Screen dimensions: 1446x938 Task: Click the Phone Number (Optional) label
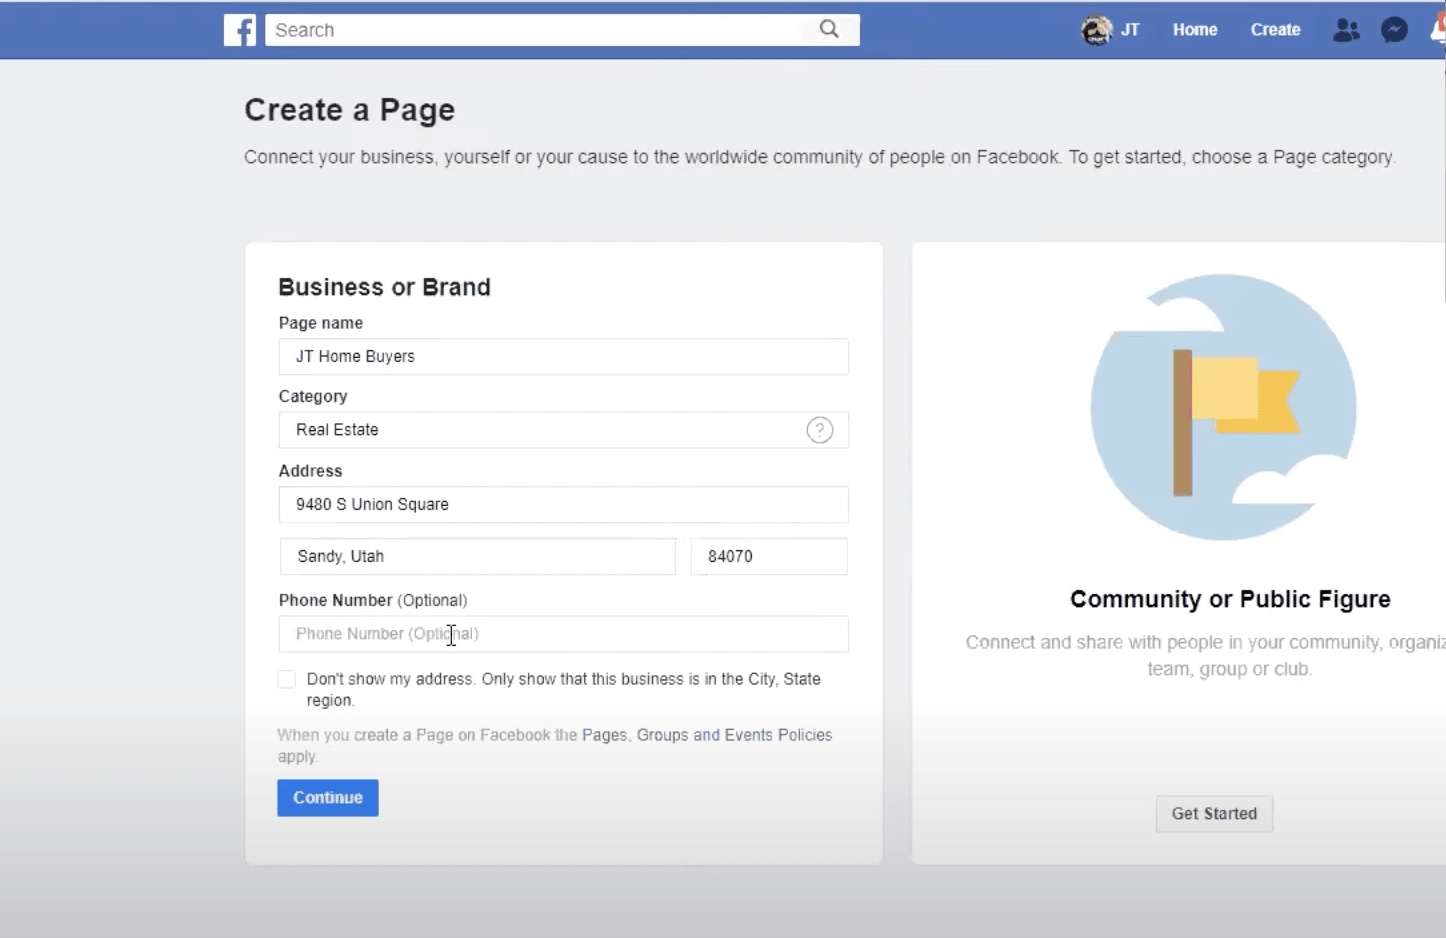point(373,600)
